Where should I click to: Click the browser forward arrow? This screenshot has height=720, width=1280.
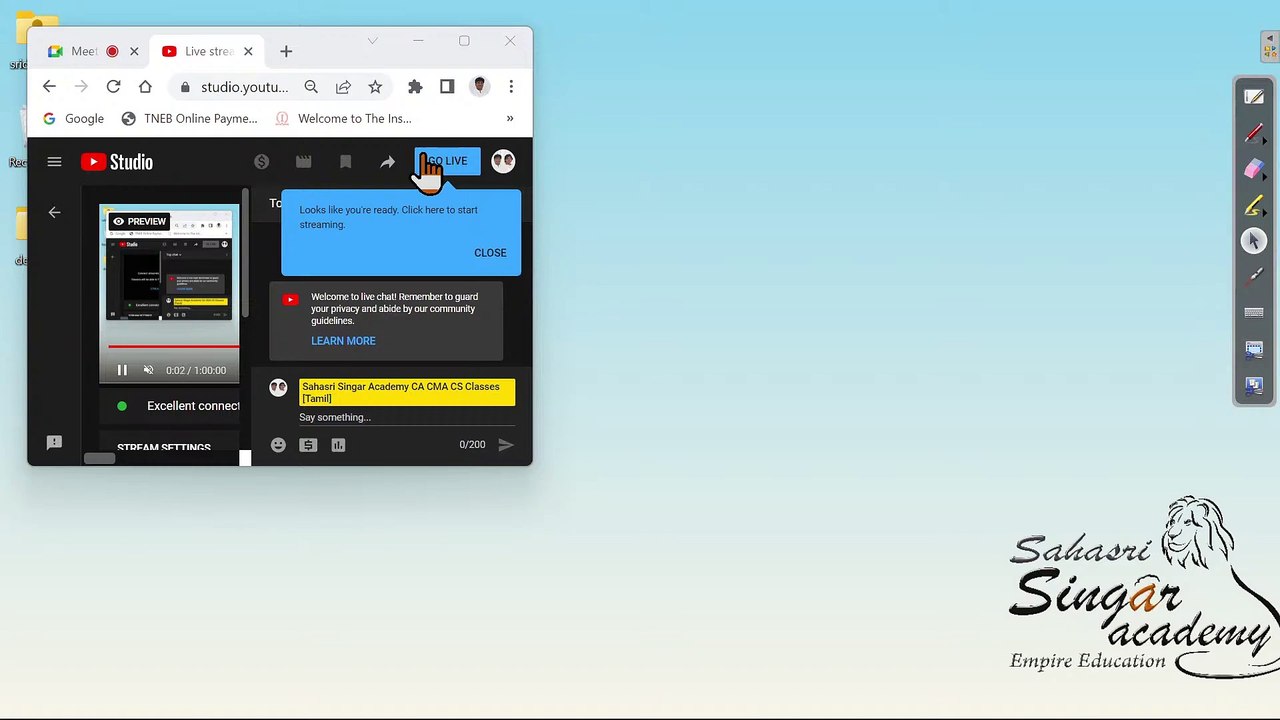tap(81, 87)
